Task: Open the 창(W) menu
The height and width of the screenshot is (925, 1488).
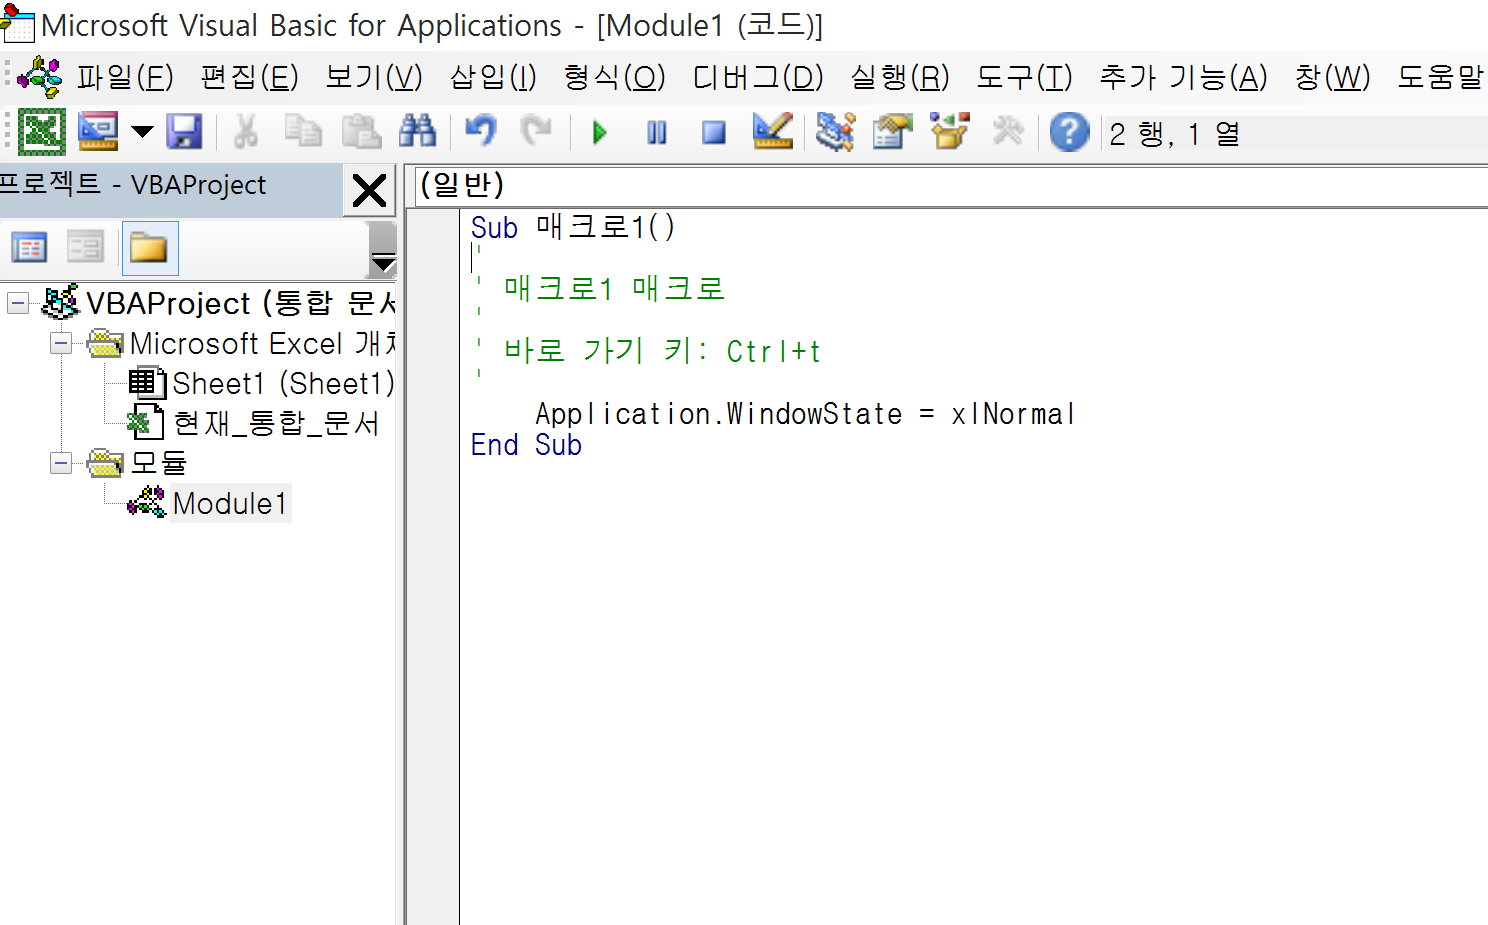Action: click(1332, 77)
